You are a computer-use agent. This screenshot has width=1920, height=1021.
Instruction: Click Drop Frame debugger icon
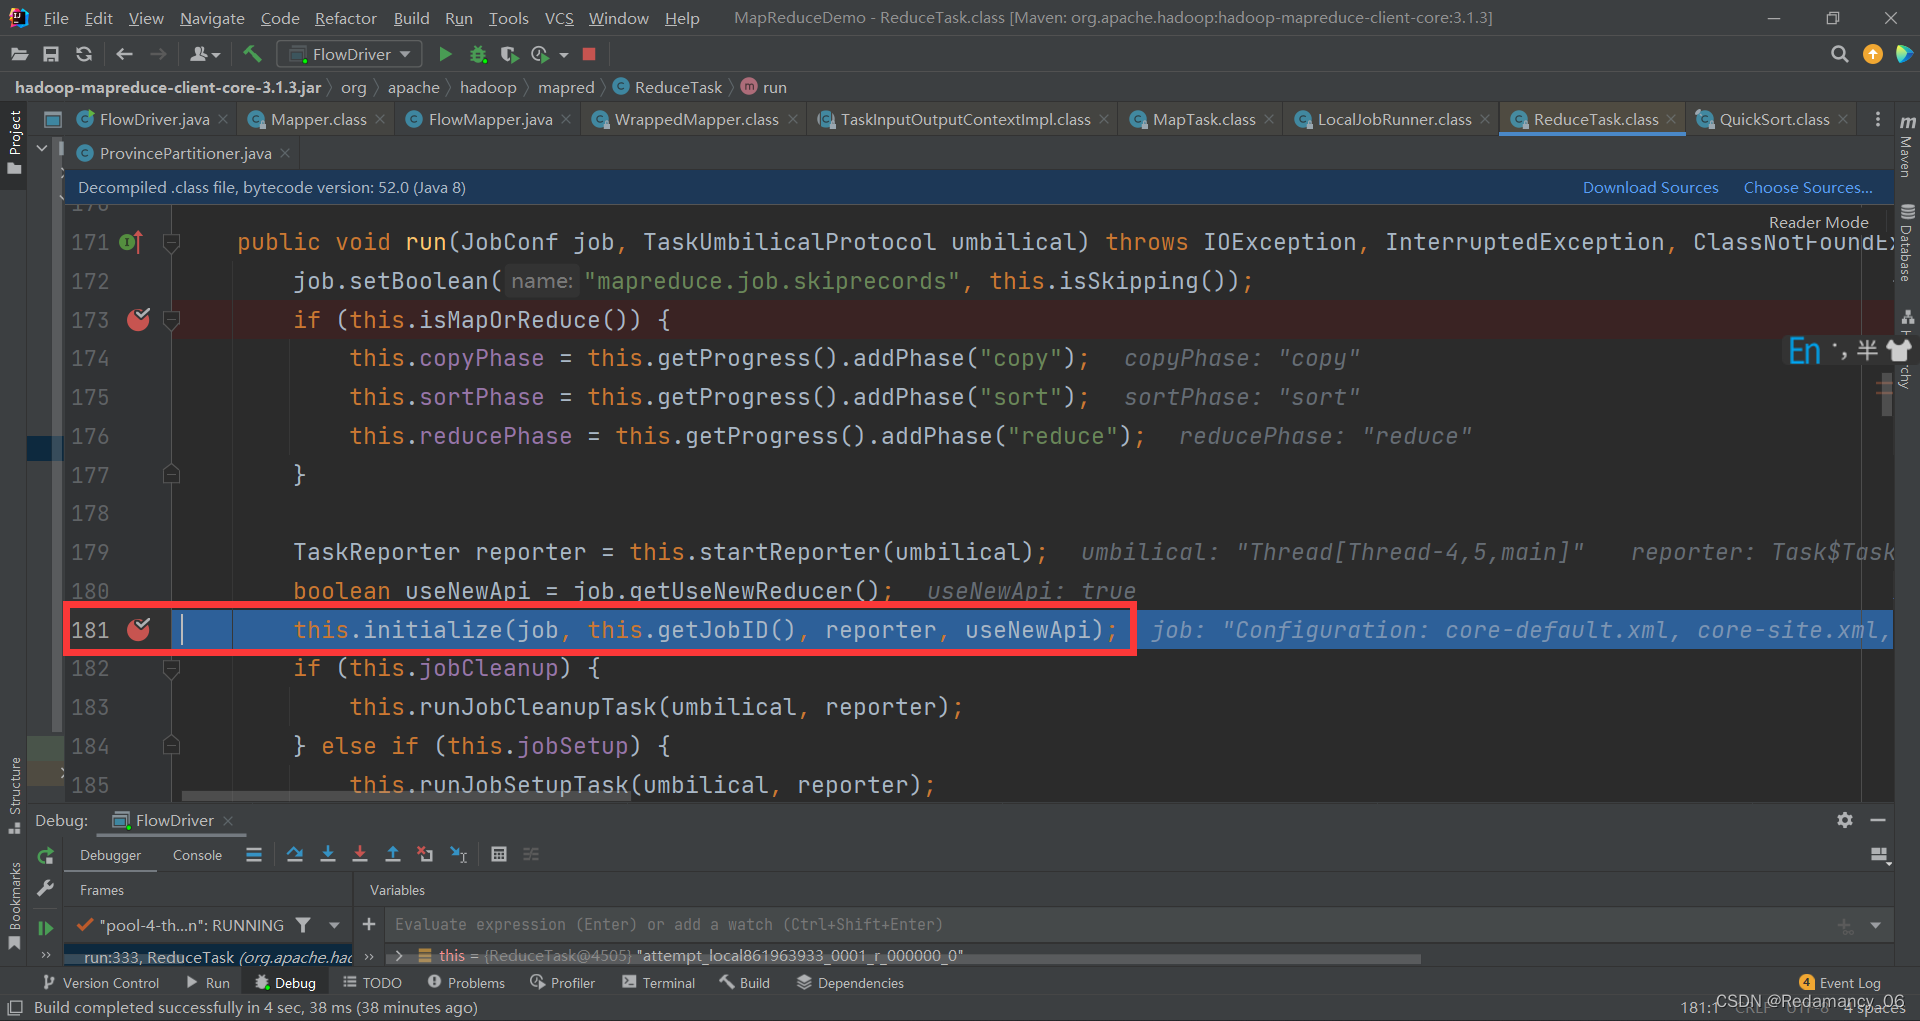(425, 854)
